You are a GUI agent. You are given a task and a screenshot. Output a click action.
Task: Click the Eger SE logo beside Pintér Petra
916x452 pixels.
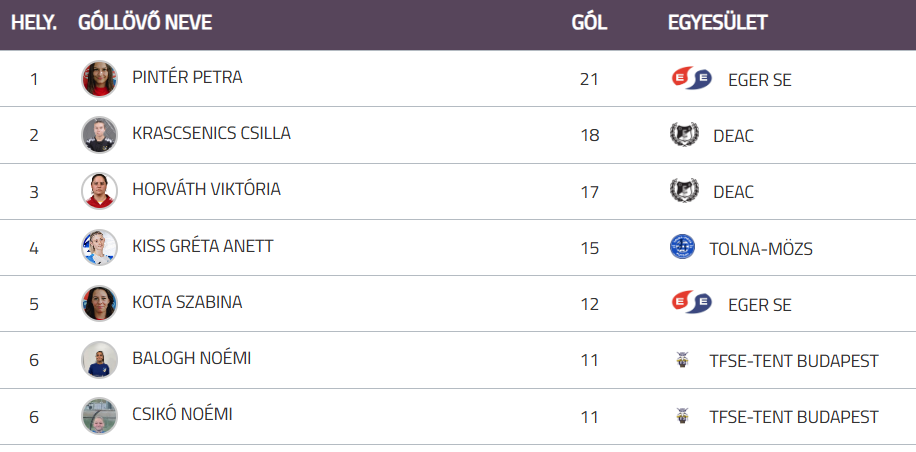pyautogui.click(x=691, y=79)
